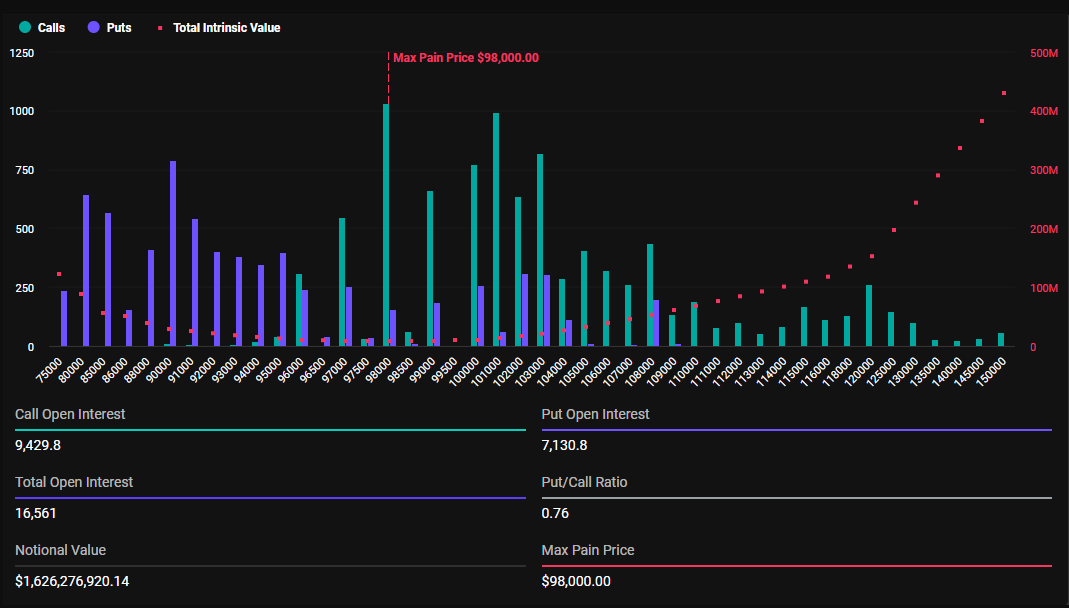Click the 500M right axis label

1044,53
